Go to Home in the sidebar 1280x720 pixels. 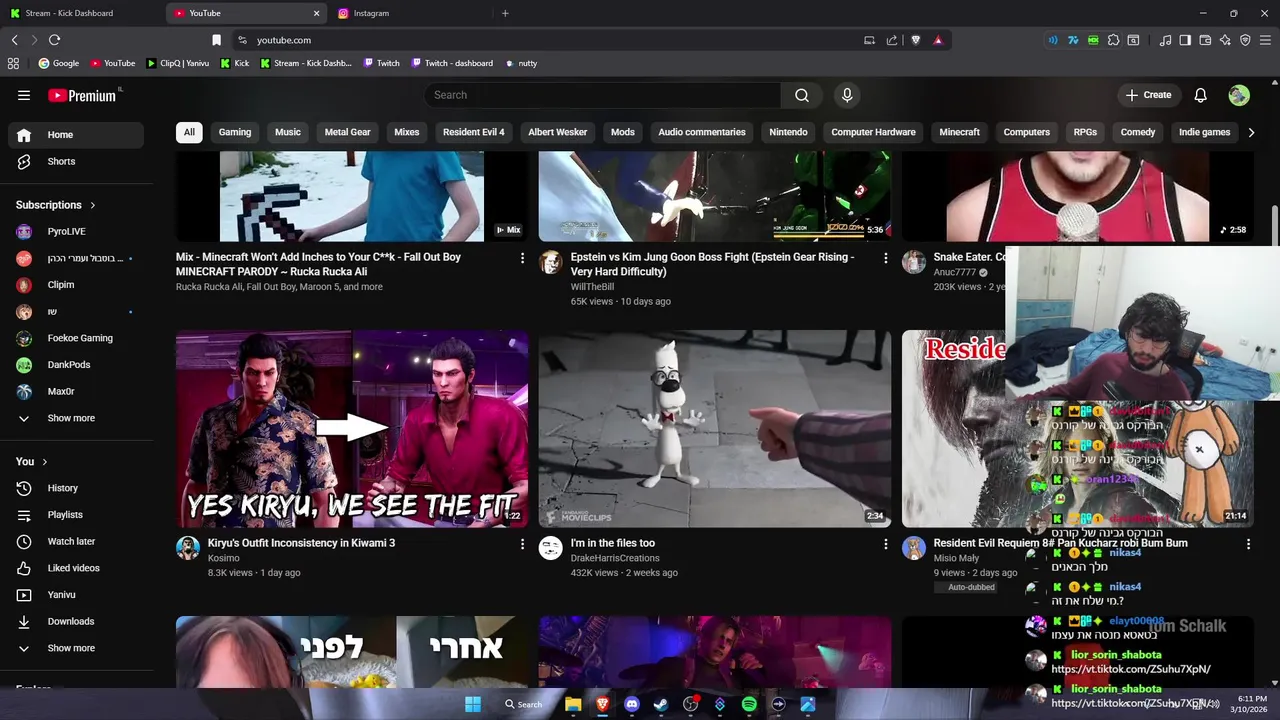76,135
